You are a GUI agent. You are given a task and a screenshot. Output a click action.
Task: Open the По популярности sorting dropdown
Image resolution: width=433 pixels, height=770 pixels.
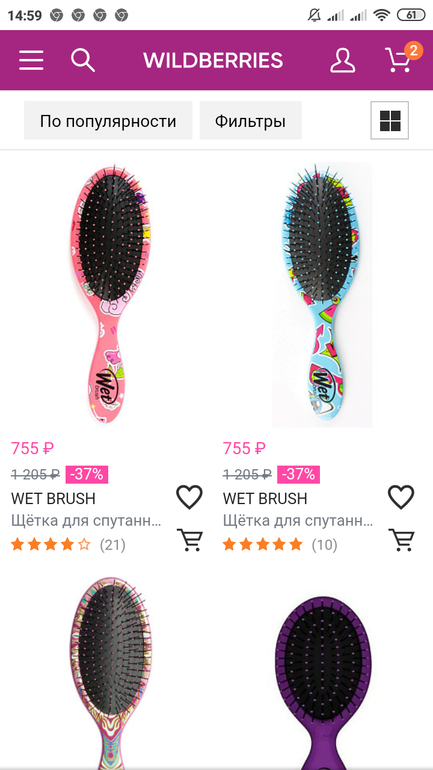click(108, 121)
